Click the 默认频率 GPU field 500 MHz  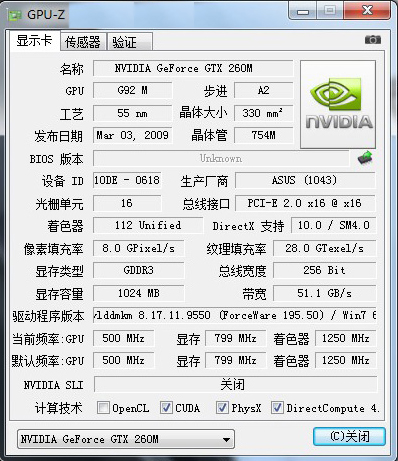pos(123,360)
